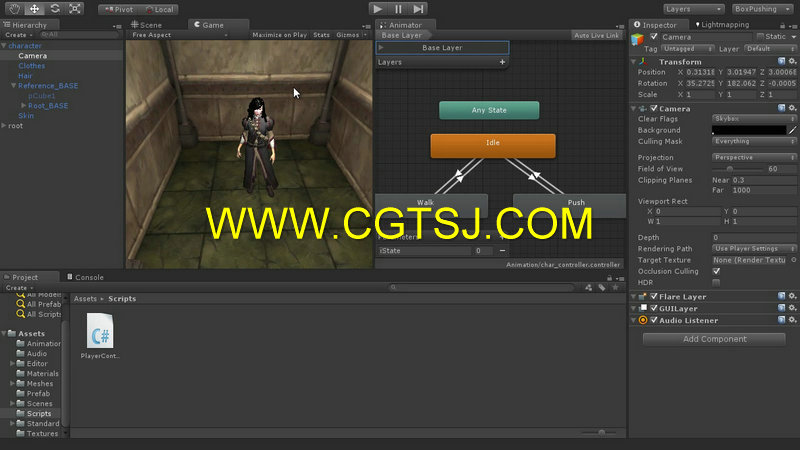Open the Culling Mask dropdown
The image size is (800, 450).
point(754,141)
